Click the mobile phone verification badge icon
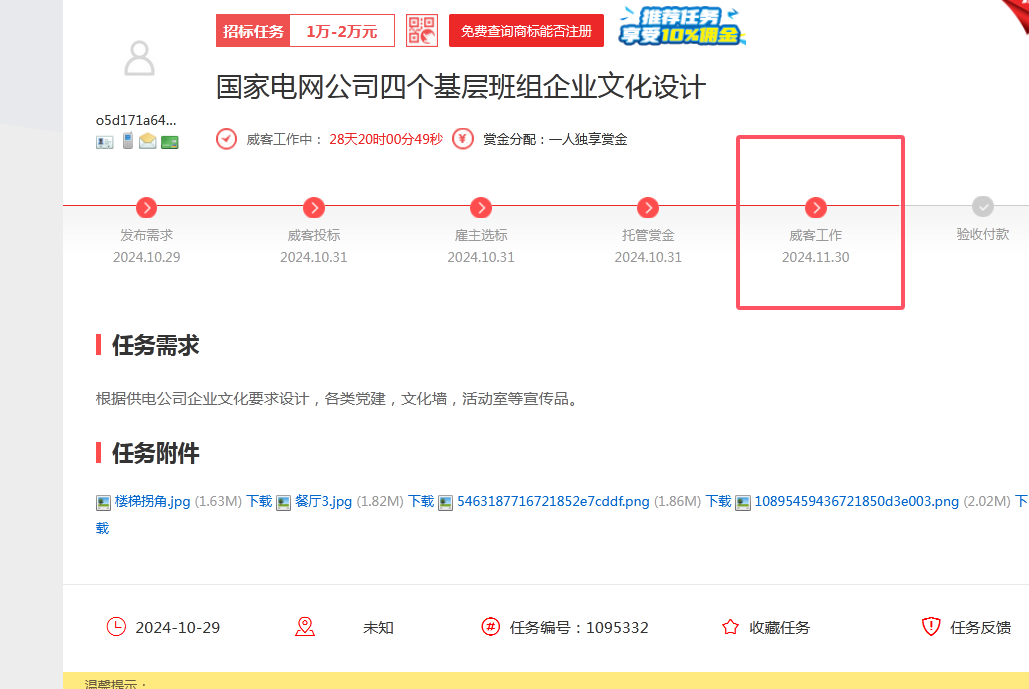The image size is (1029, 689). pyautogui.click(x=128, y=140)
